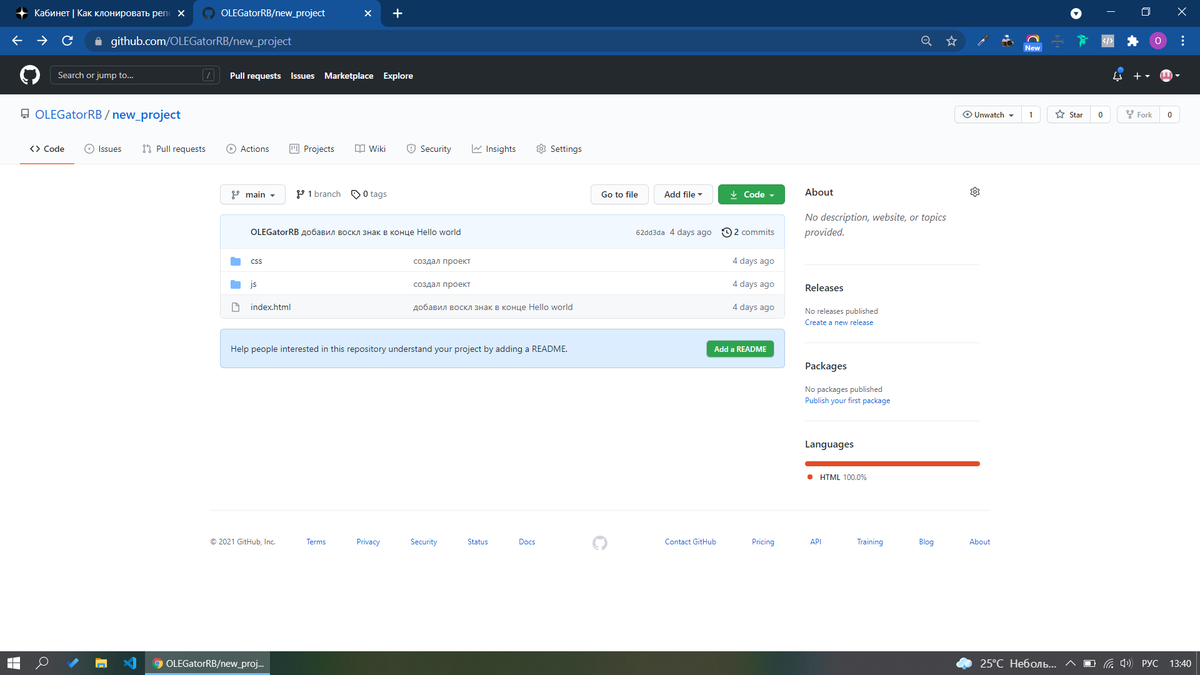The height and width of the screenshot is (675, 1200).
Task: Expand the main branch dropdown
Action: point(253,195)
